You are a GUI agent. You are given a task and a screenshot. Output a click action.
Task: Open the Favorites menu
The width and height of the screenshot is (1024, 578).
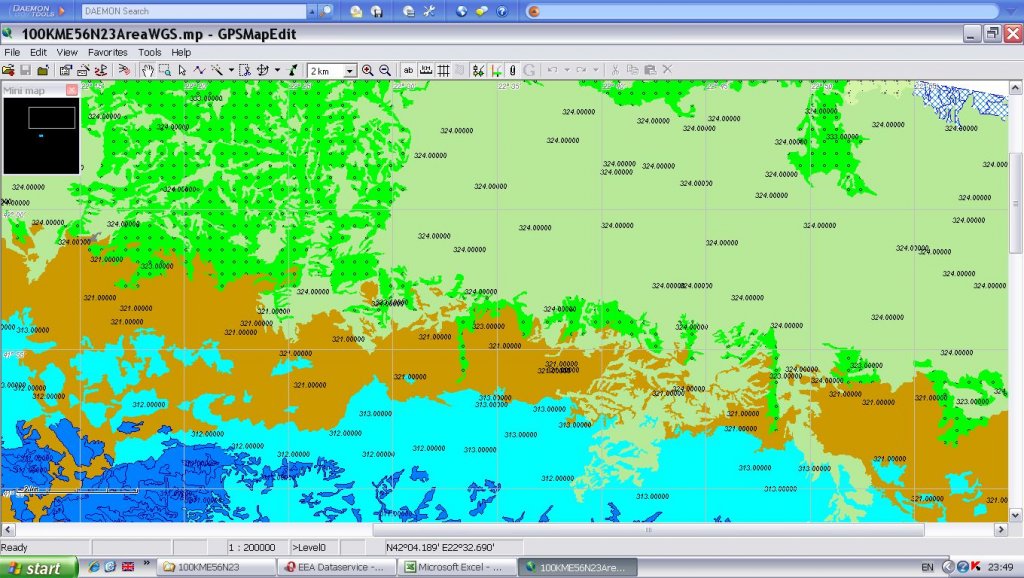coord(107,52)
